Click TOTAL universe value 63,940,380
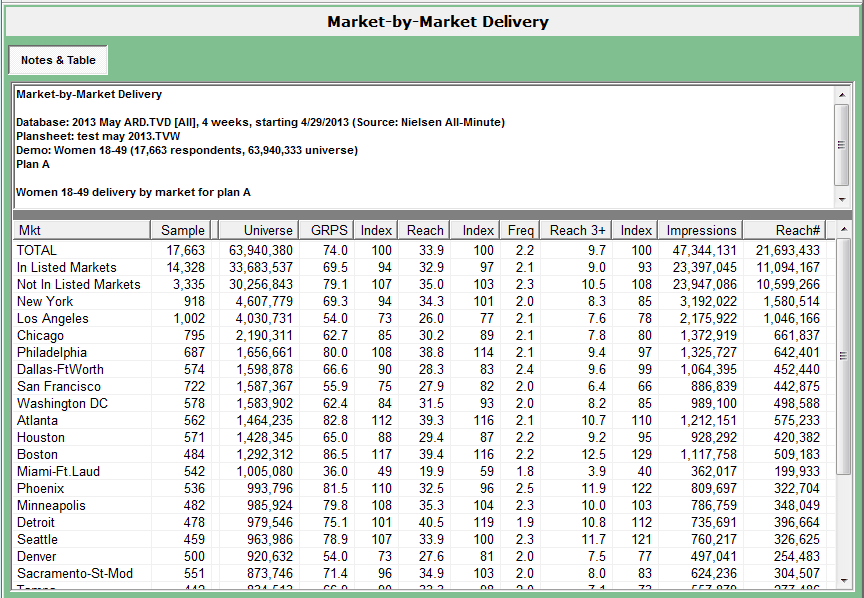Screen dimensions: 864x598 coord(261,251)
